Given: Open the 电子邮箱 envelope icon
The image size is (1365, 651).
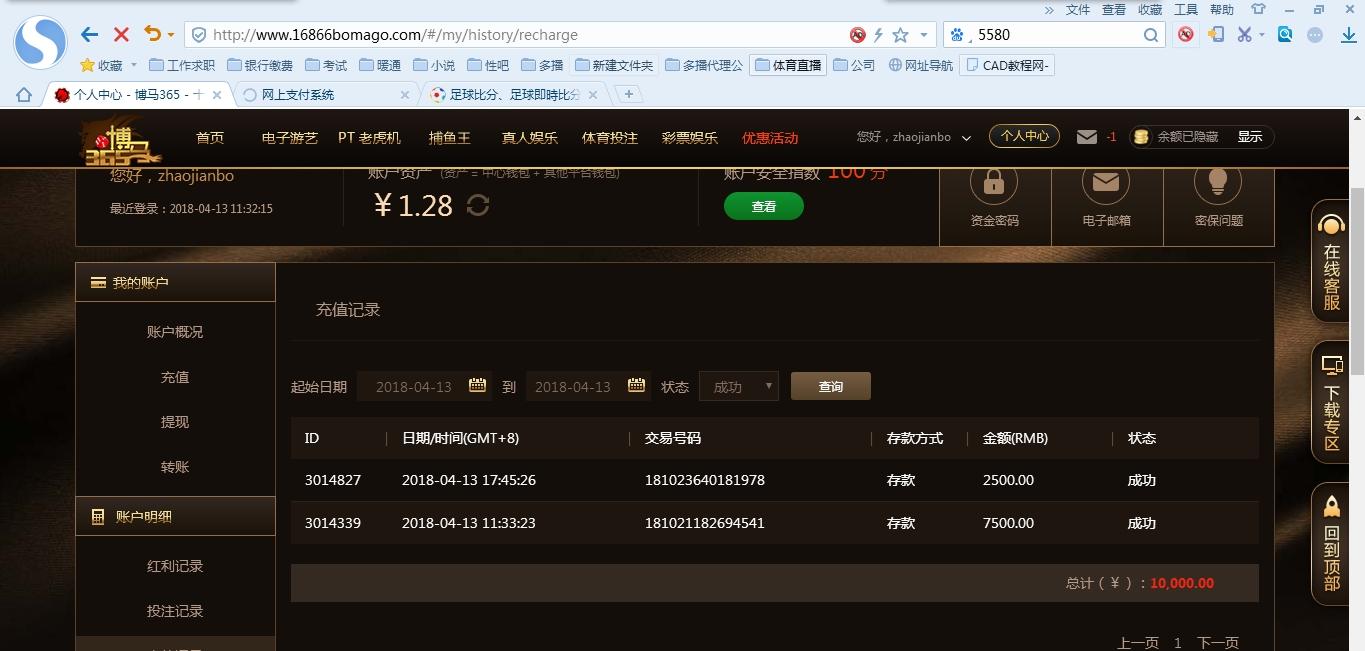Looking at the screenshot, I should pos(1106,184).
